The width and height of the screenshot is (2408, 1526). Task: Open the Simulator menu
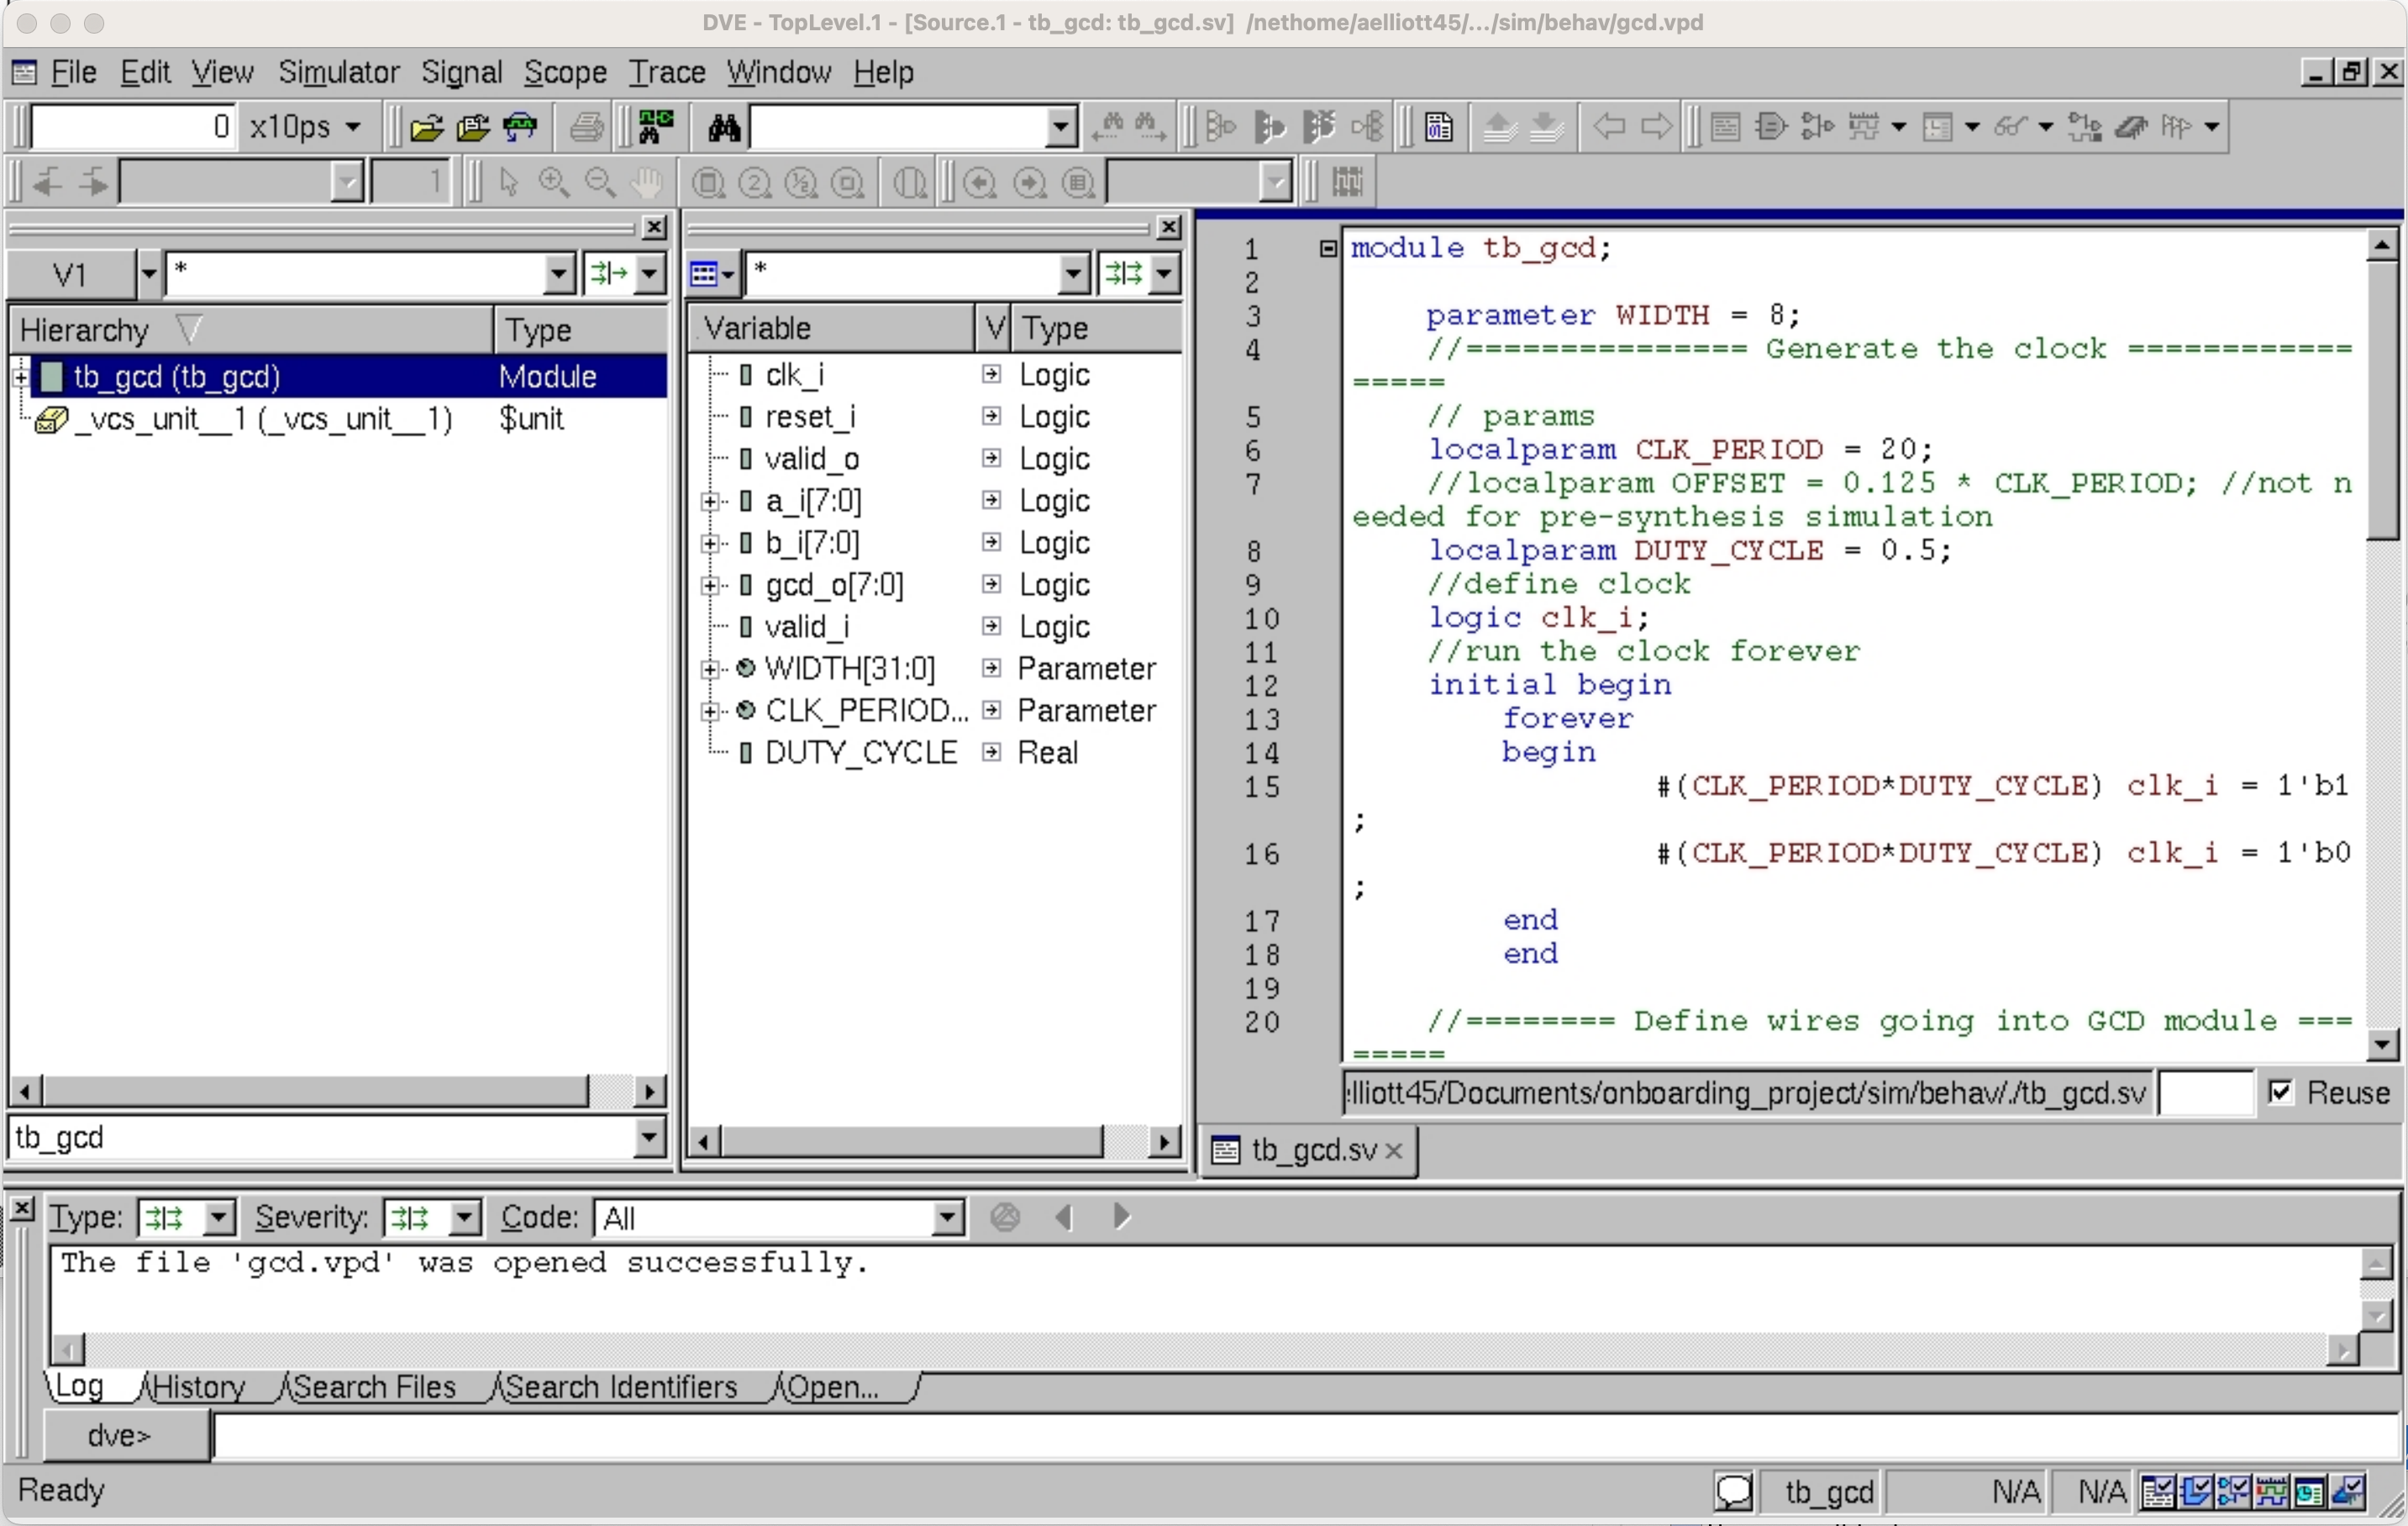click(338, 72)
